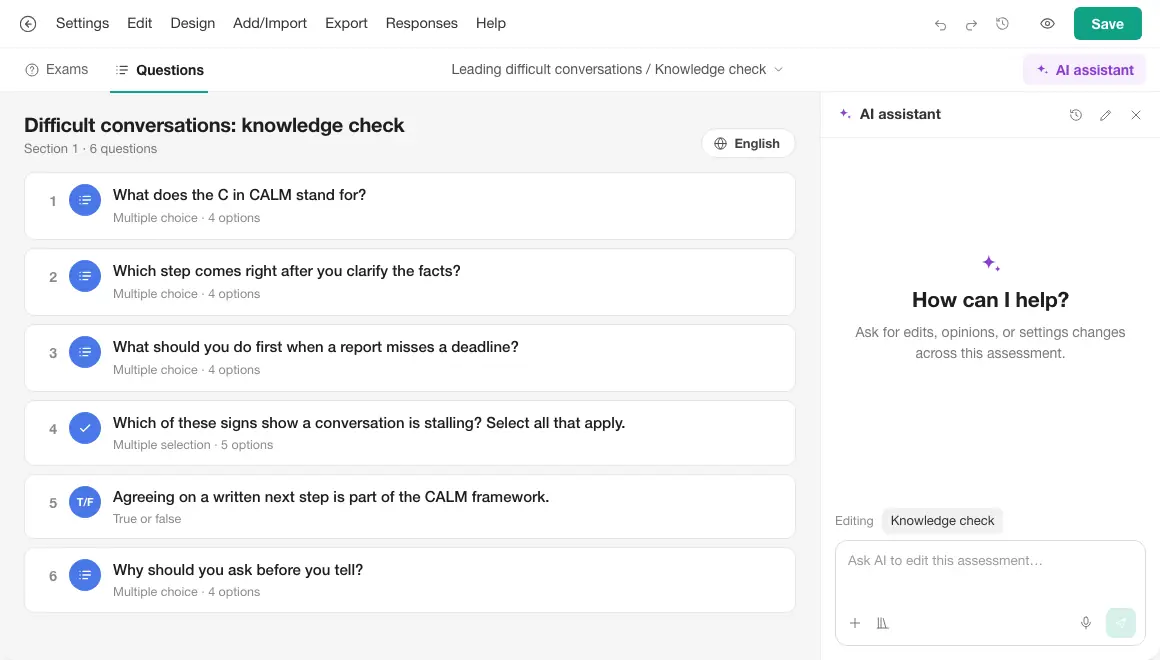Switch to the Exams tab
This screenshot has height=660, width=1160.
click(57, 70)
